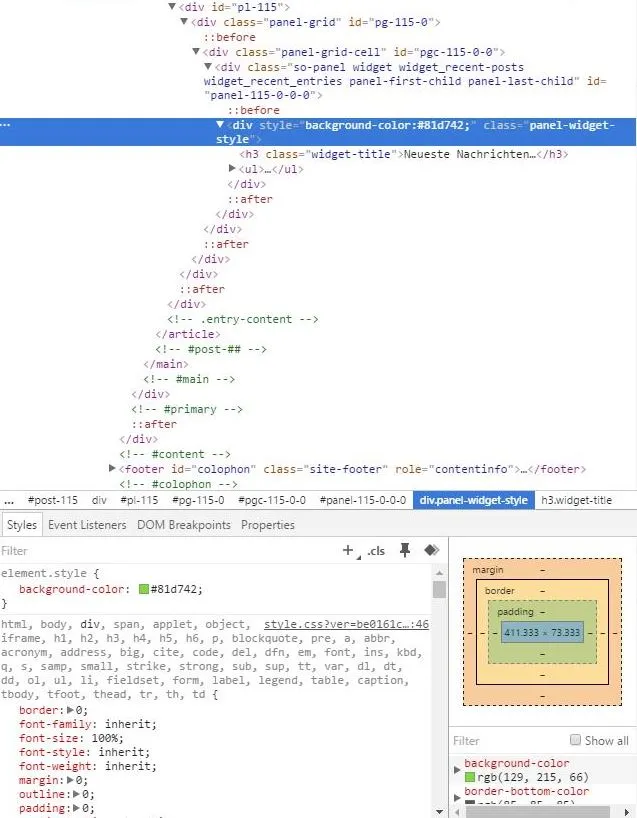The image size is (637, 818).
Task: Click the padding region of box model
Action: pyautogui.click(x=542, y=654)
